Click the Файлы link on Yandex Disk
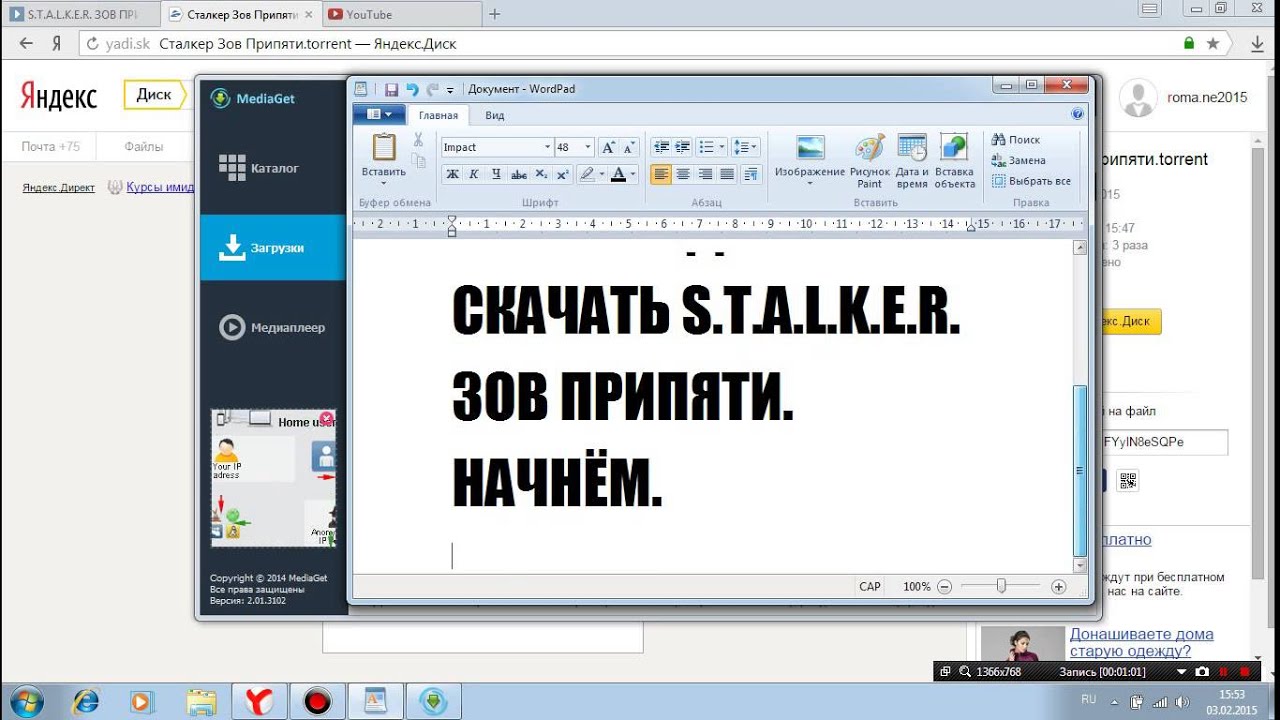1280x720 pixels. click(x=144, y=147)
